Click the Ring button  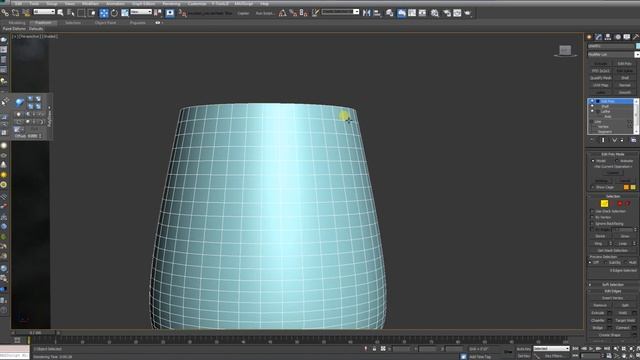(598, 243)
